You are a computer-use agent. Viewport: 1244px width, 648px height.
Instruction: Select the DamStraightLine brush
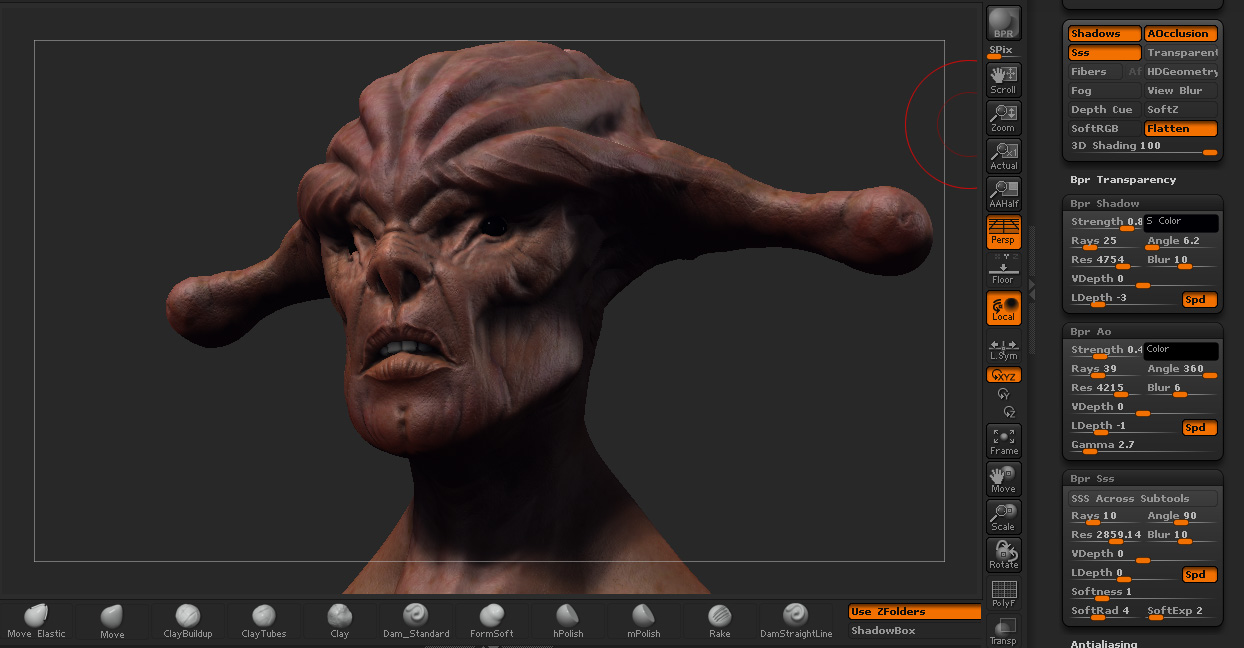pyautogui.click(x=796, y=621)
